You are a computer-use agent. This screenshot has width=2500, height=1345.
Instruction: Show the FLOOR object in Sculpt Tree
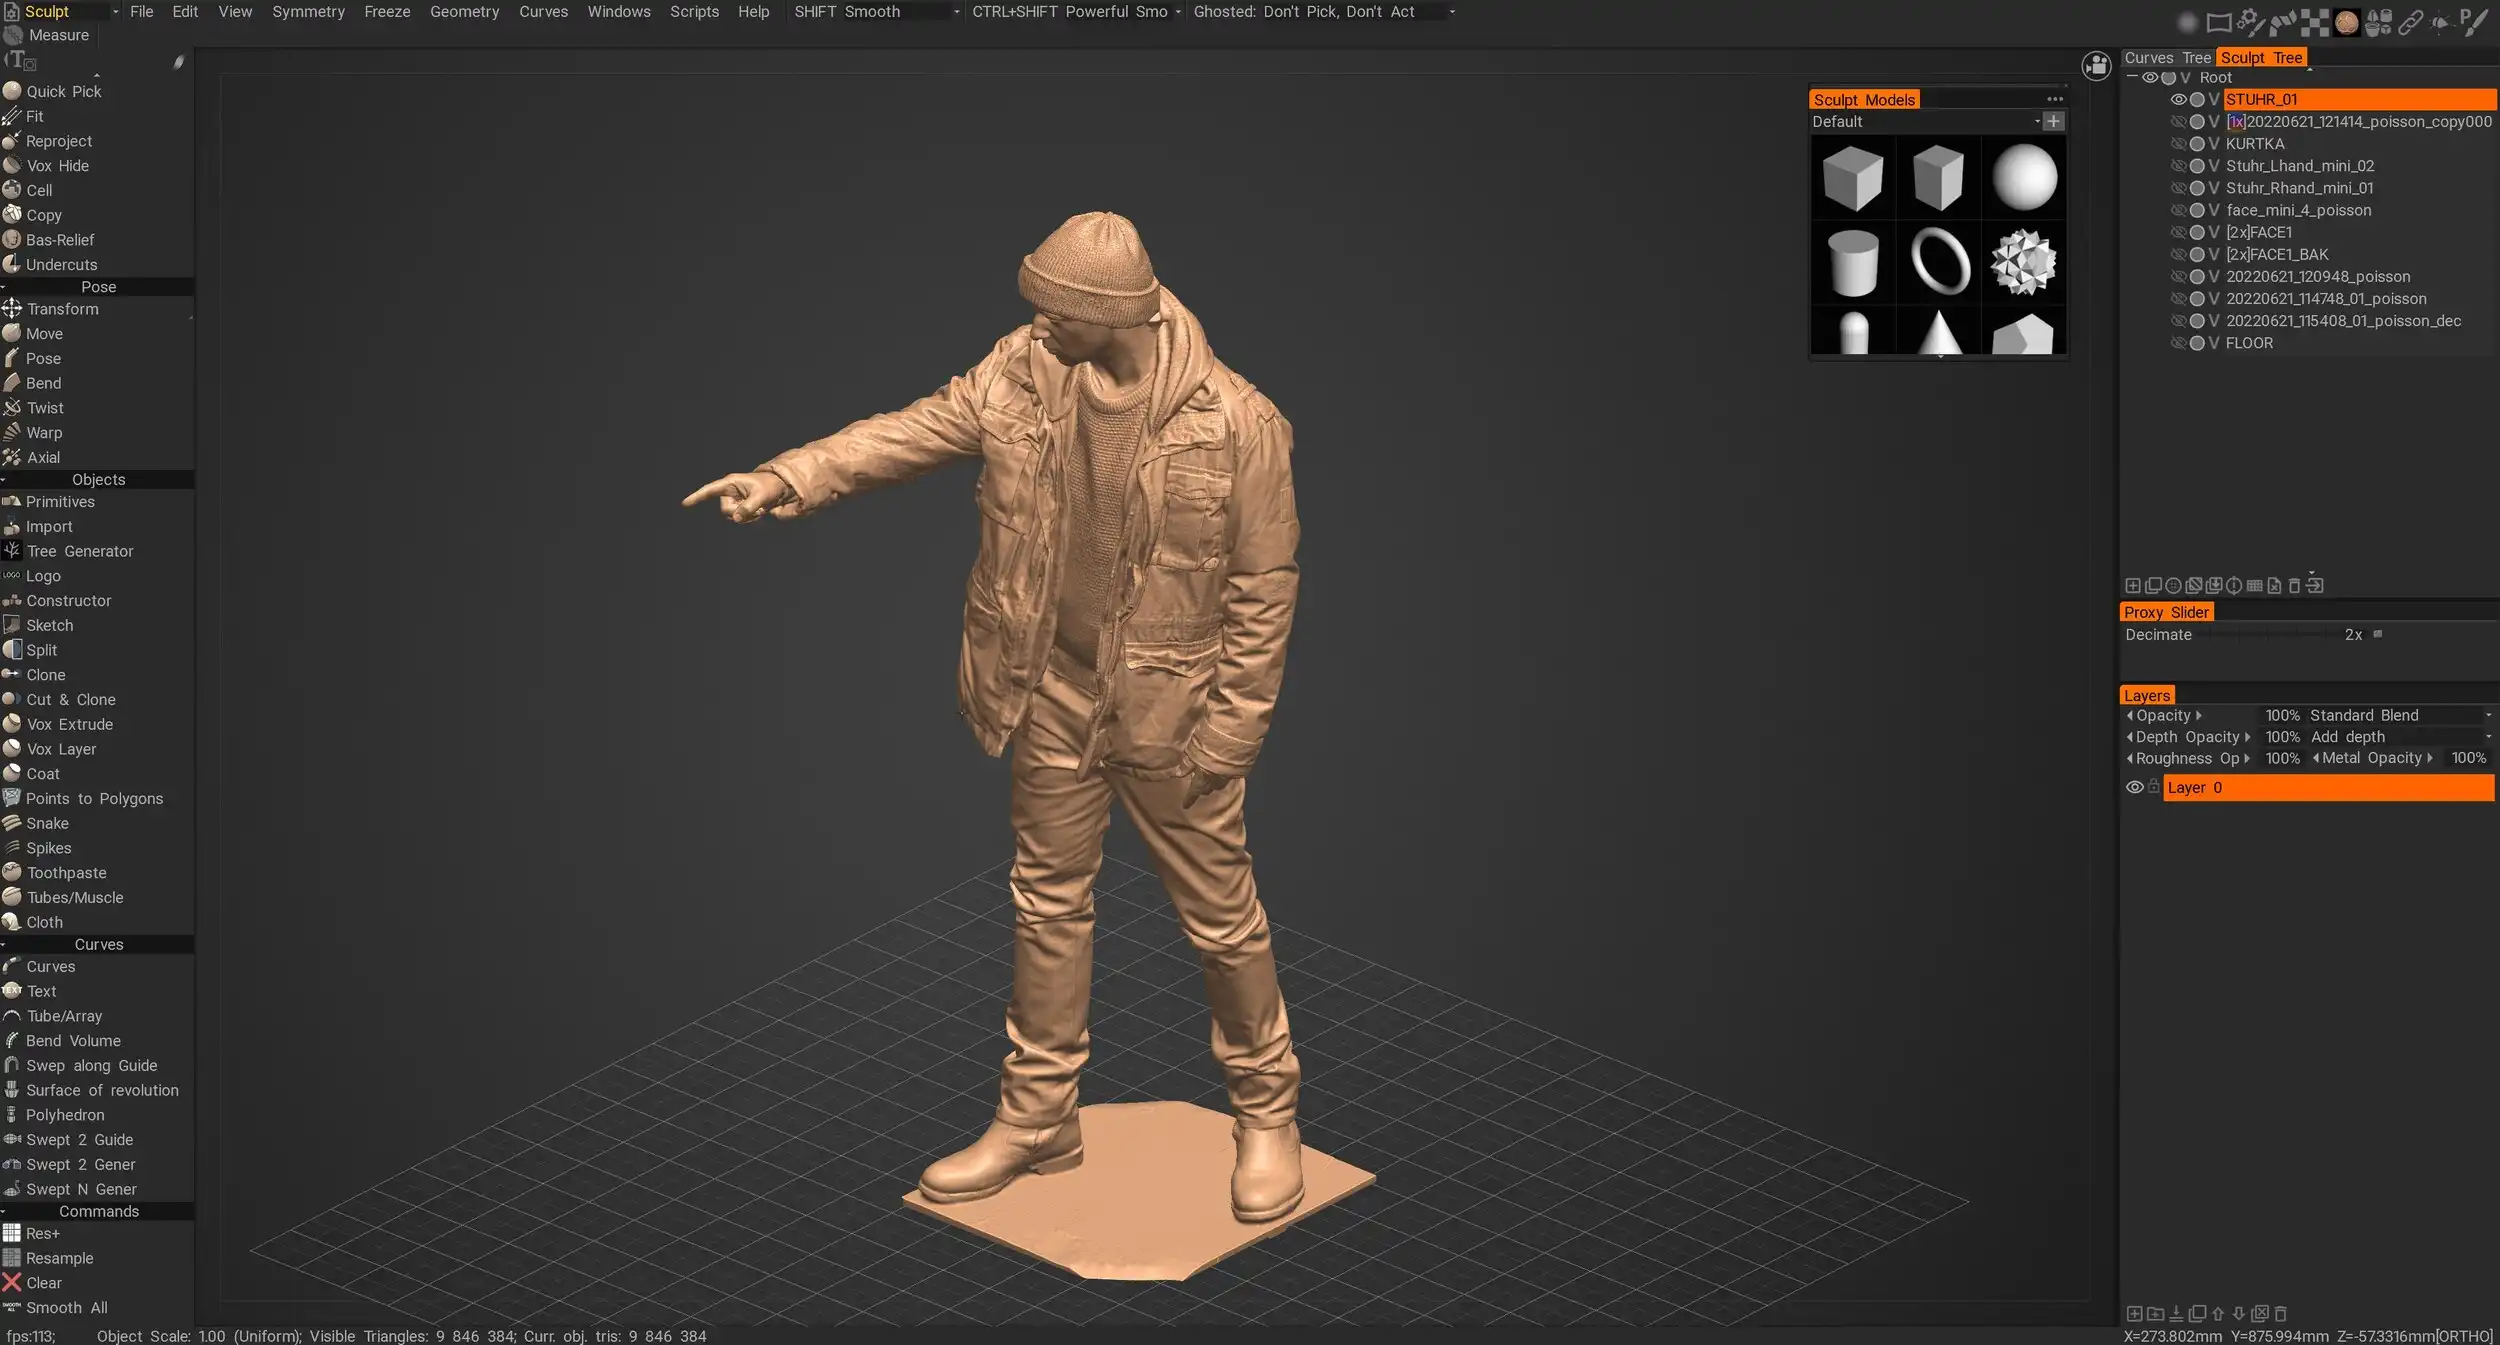(2178, 343)
